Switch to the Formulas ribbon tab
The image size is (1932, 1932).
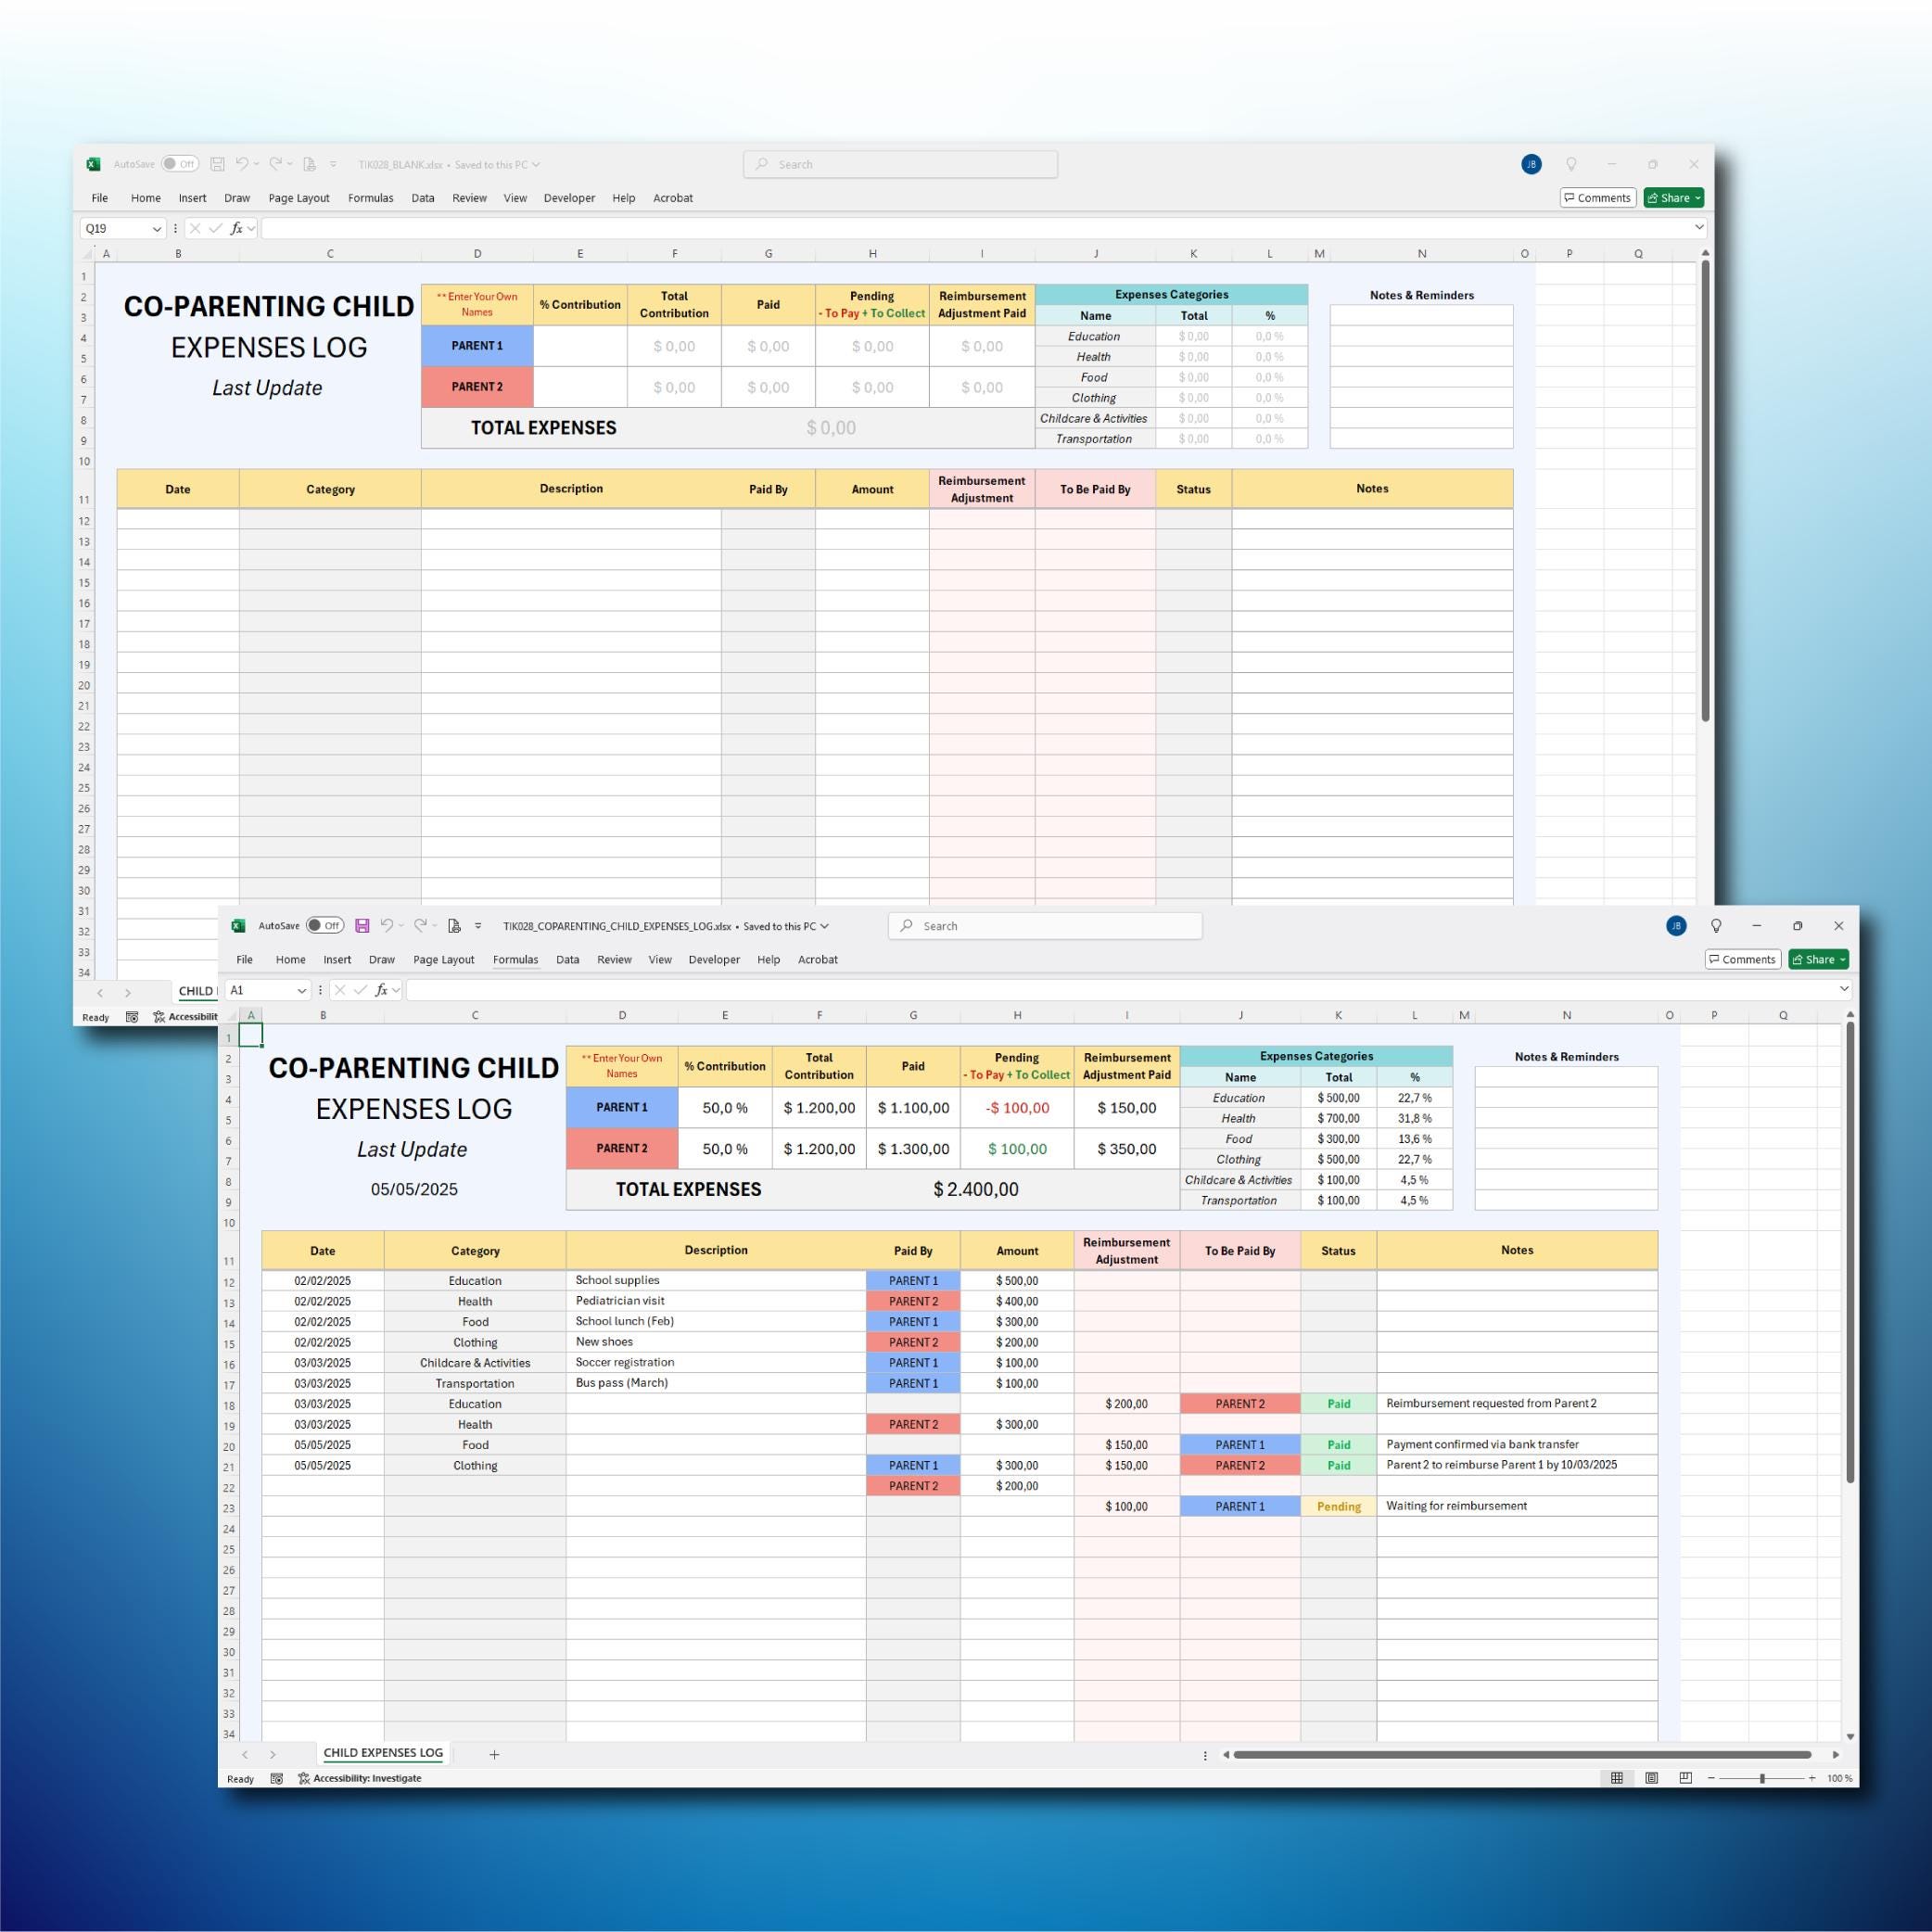click(515, 959)
